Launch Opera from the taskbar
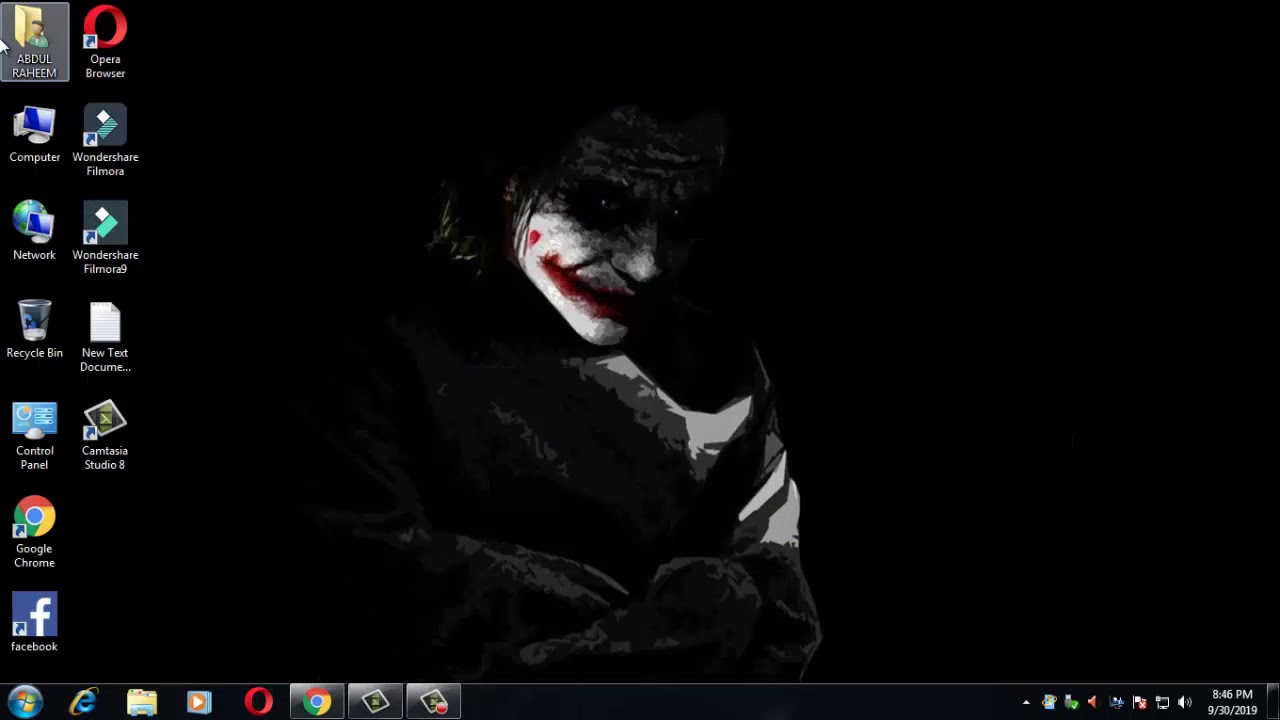 pyautogui.click(x=258, y=702)
